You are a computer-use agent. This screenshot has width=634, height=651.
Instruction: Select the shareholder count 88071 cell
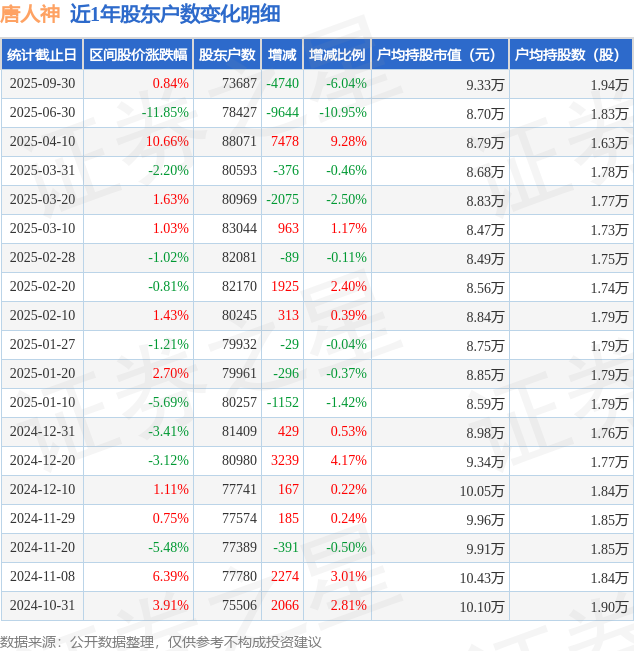tap(239, 142)
